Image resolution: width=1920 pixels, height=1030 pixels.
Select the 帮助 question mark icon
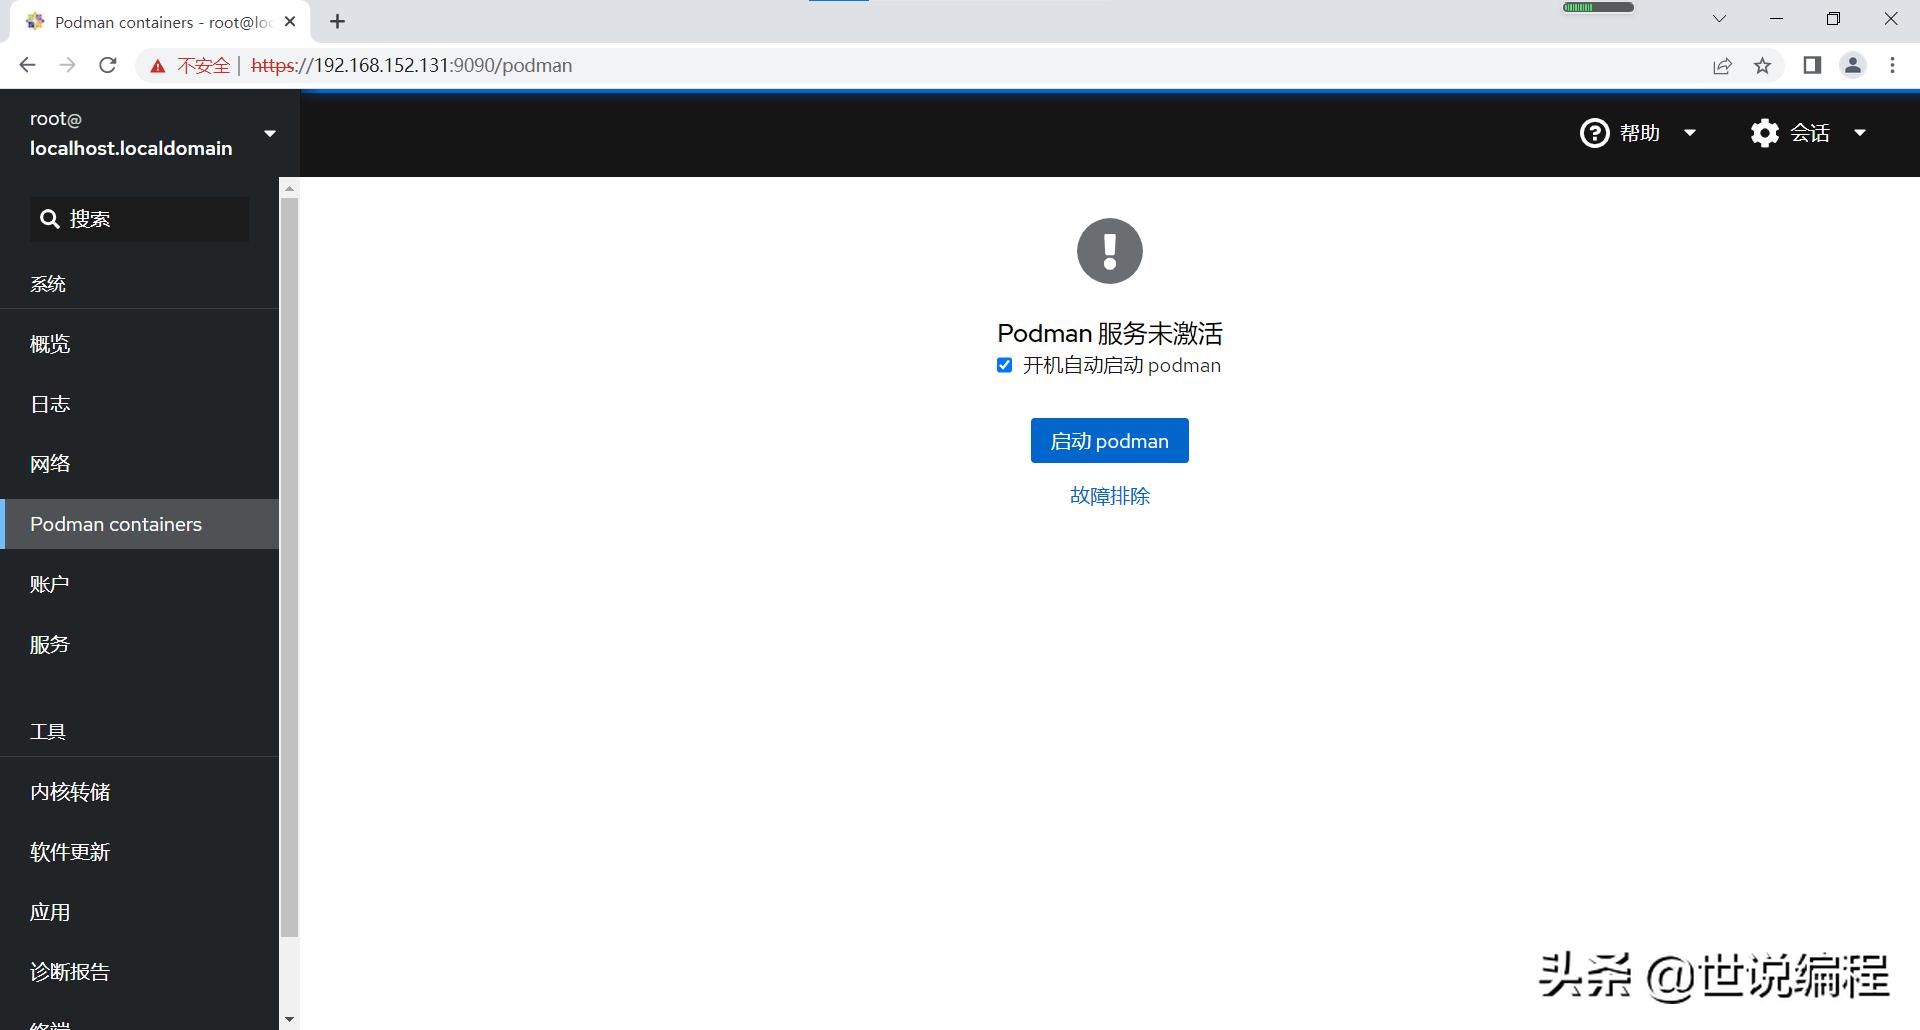click(1594, 132)
